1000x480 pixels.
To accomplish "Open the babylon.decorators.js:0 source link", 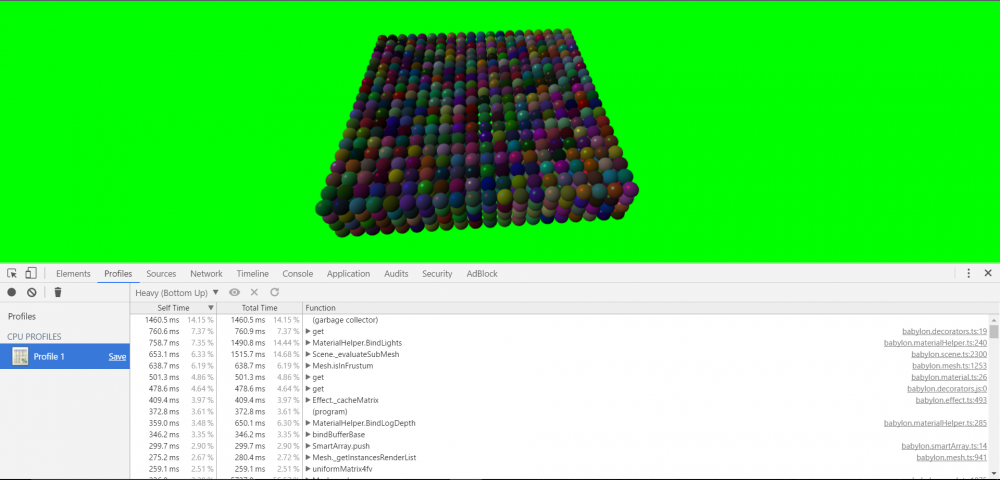I will [947, 389].
